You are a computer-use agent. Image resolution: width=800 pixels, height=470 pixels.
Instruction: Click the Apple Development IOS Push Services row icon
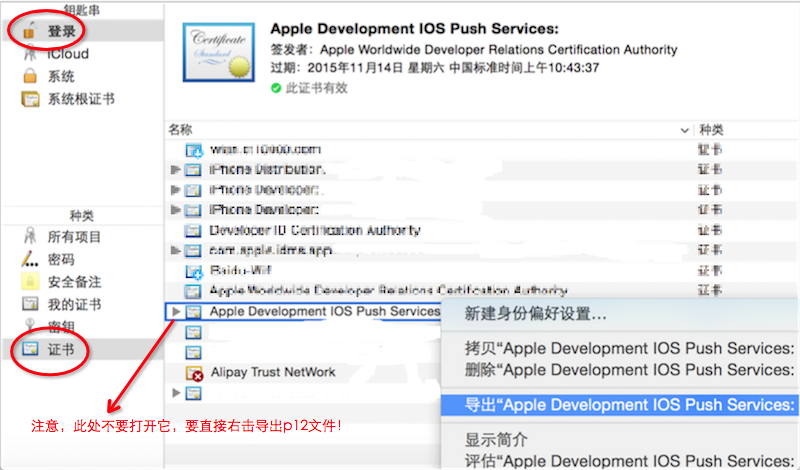(193, 312)
